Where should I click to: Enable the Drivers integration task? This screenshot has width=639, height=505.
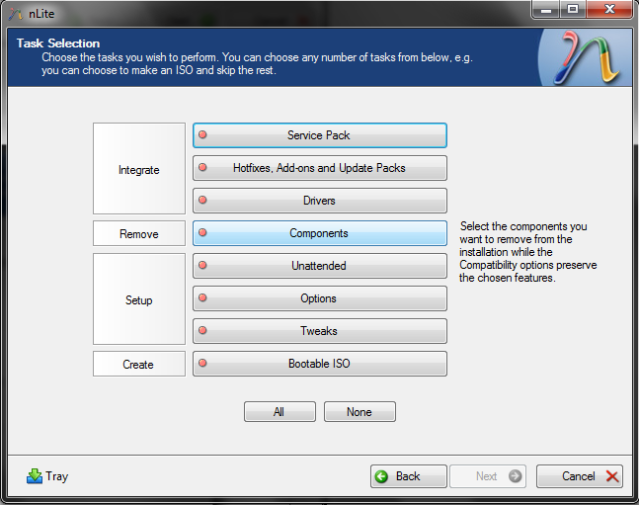[x=320, y=201]
